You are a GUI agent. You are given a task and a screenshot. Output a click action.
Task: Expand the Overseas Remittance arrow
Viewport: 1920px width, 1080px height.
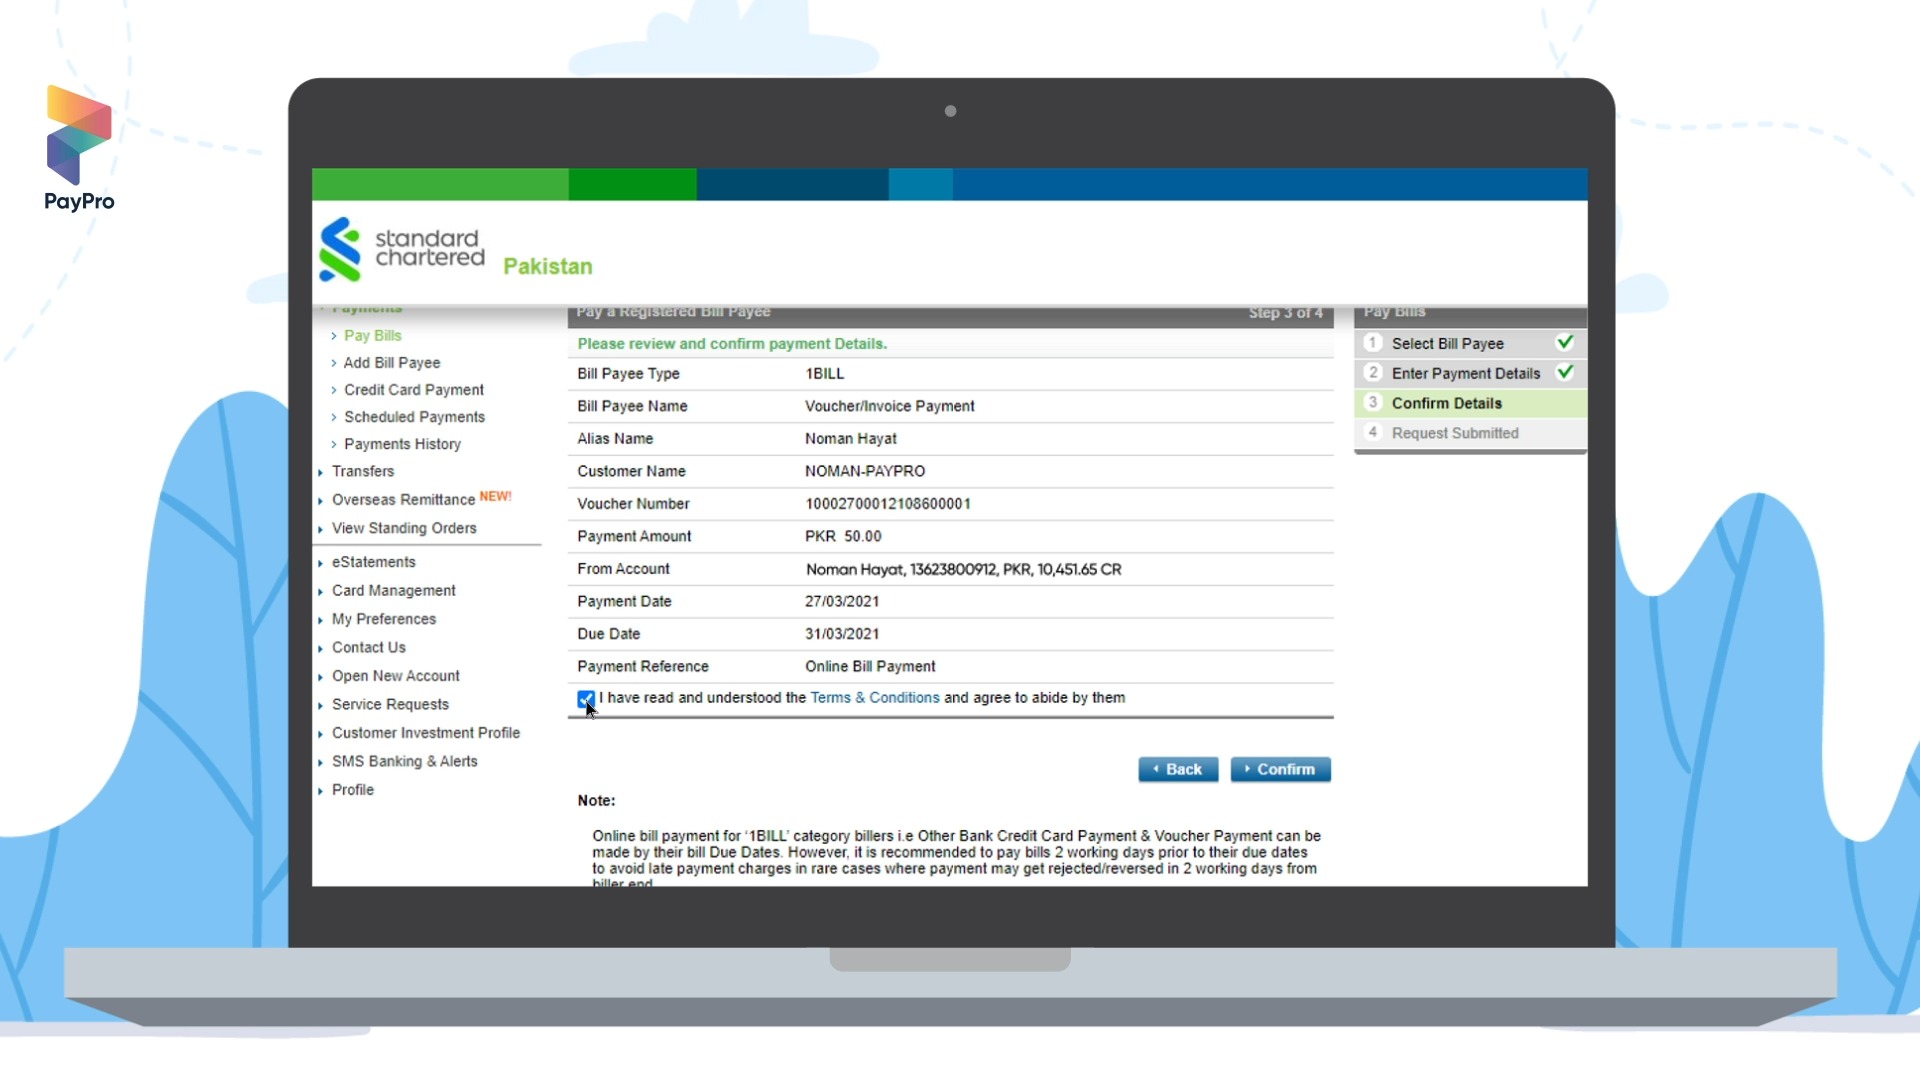click(x=320, y=501)
